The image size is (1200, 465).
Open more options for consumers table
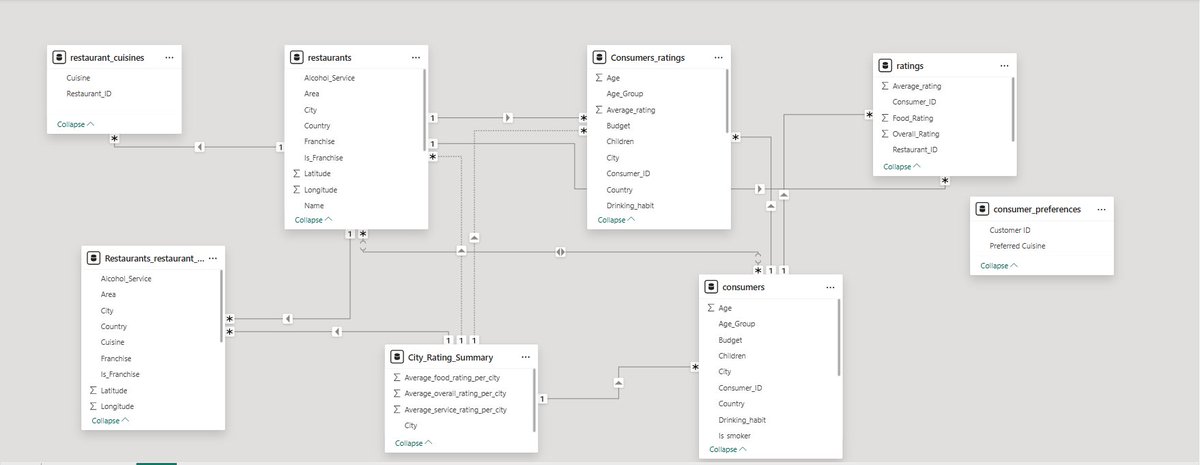click(829, 287)
